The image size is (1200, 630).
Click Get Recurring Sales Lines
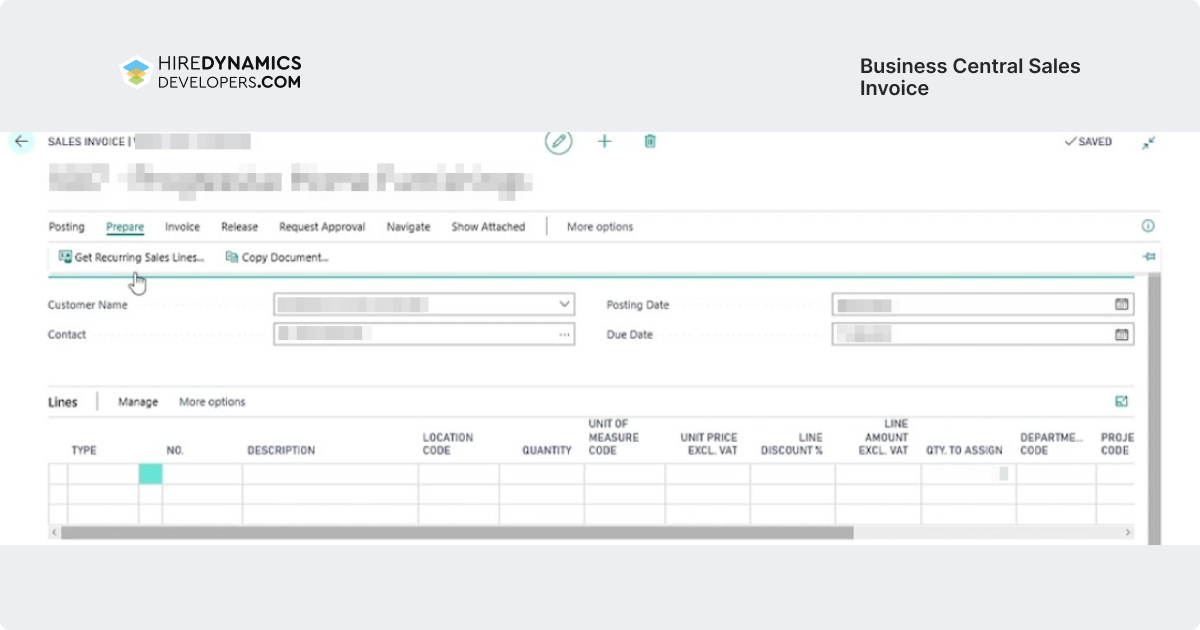click(132, 257)
